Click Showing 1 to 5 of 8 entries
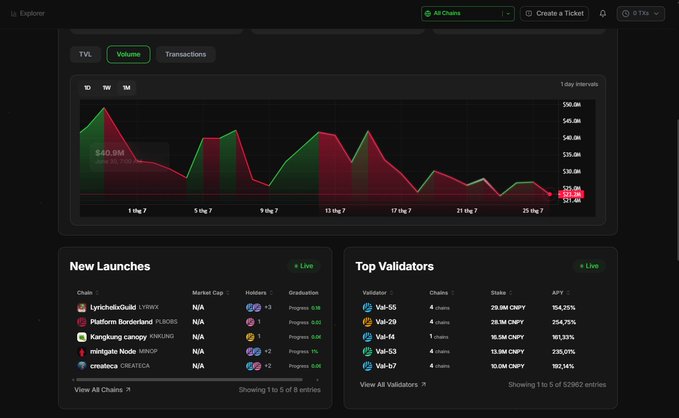 point(280,389)
